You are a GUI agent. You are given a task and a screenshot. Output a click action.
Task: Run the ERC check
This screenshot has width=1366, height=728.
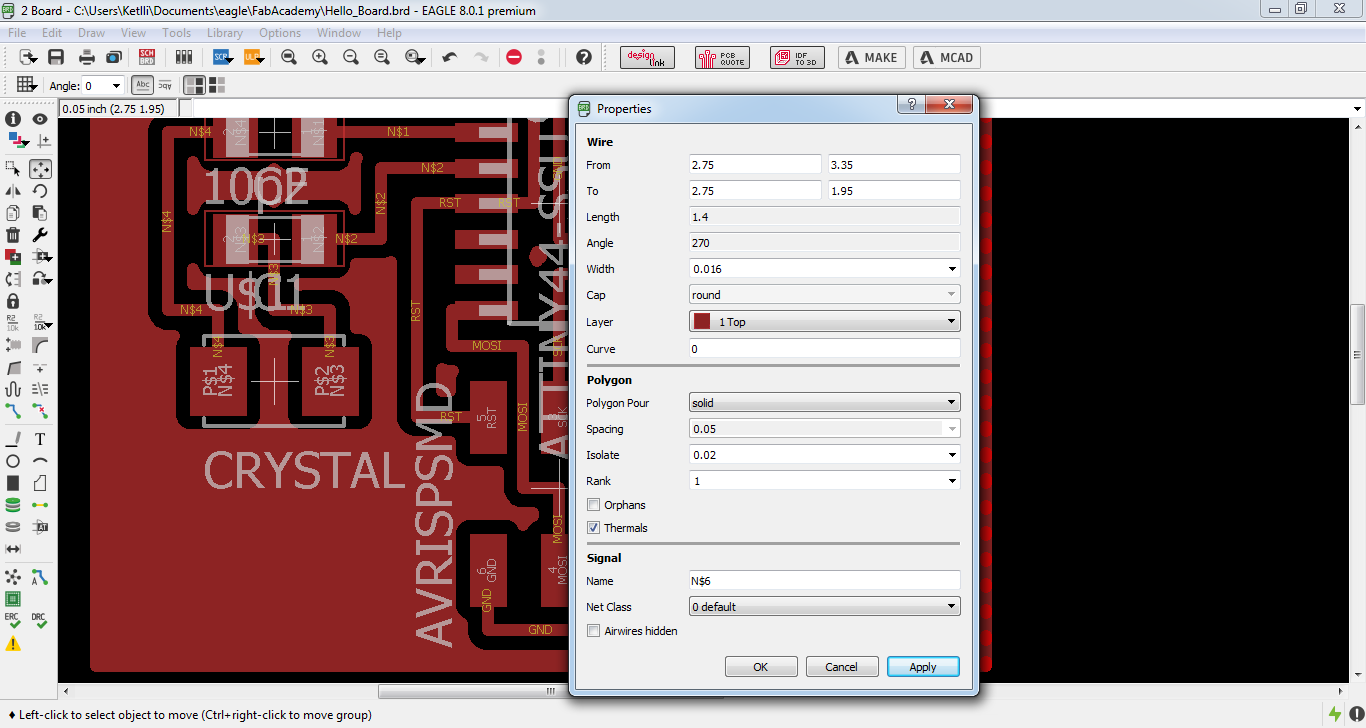[x=13, y=620]
